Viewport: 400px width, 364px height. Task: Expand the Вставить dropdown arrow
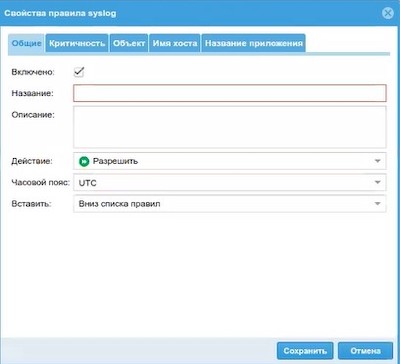tap(377, 203)
